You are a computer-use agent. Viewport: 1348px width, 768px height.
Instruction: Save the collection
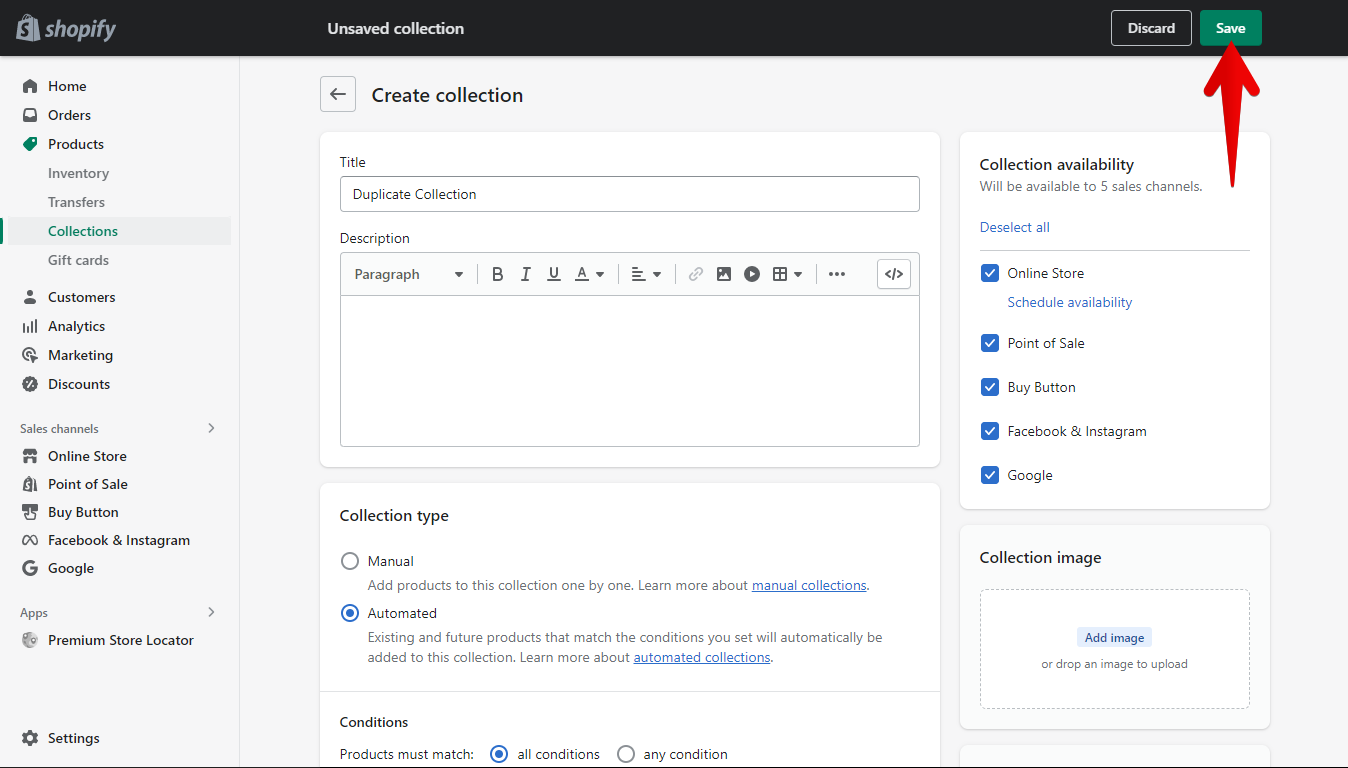1230,28
